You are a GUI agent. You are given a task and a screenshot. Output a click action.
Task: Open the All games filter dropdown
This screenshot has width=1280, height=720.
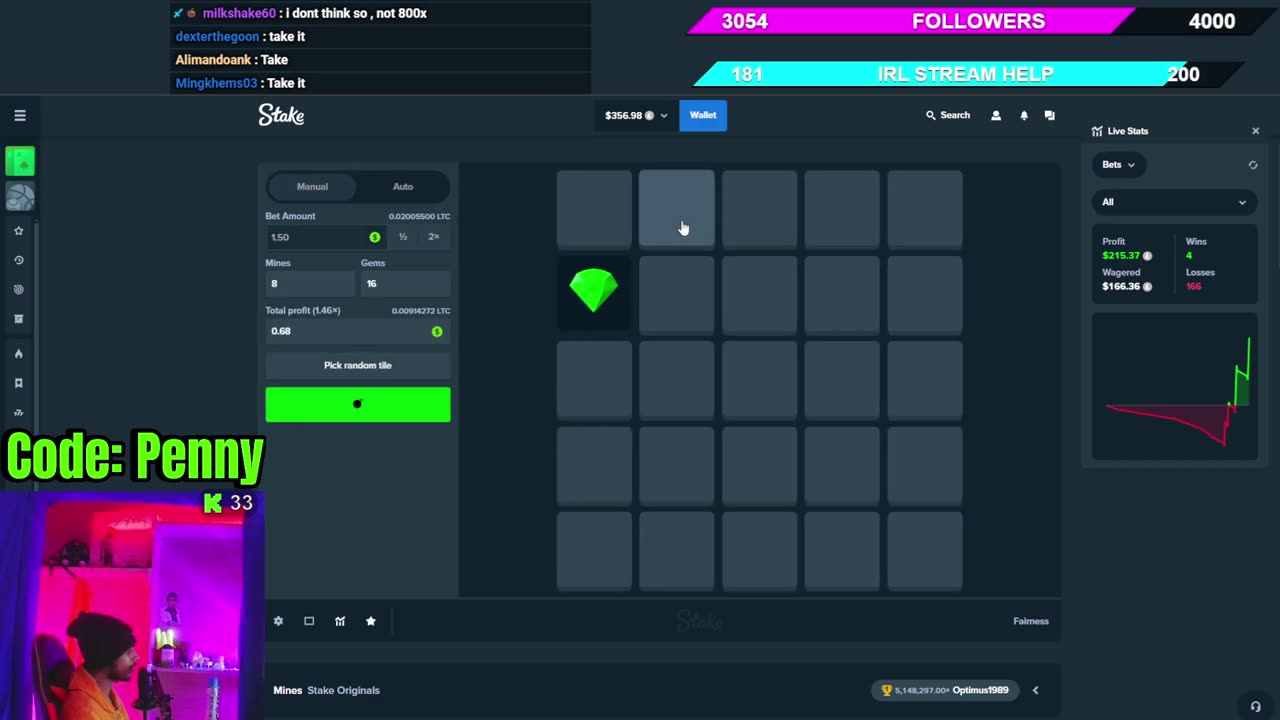point(1174,202)
